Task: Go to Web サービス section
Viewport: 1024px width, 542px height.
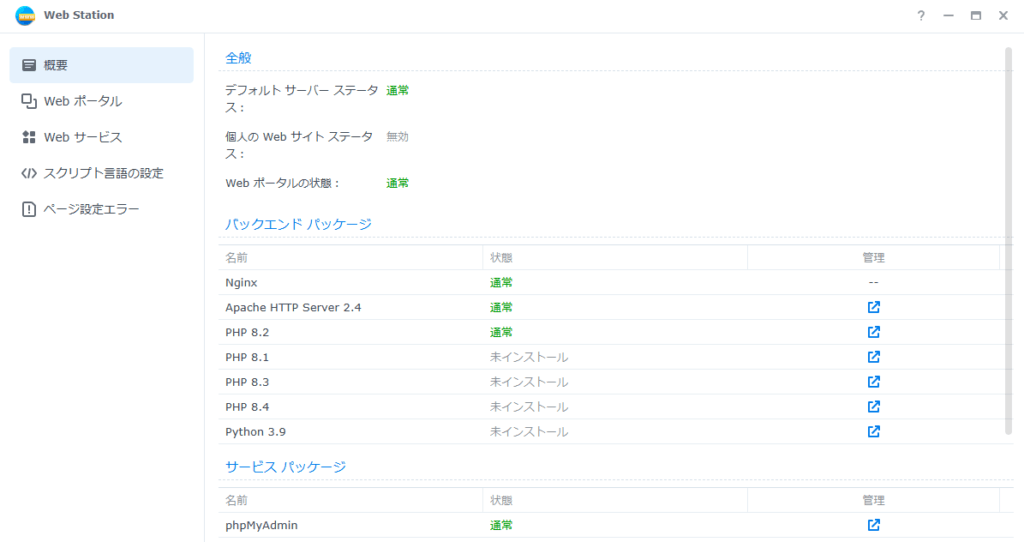Action: click(x=101, y=137)
